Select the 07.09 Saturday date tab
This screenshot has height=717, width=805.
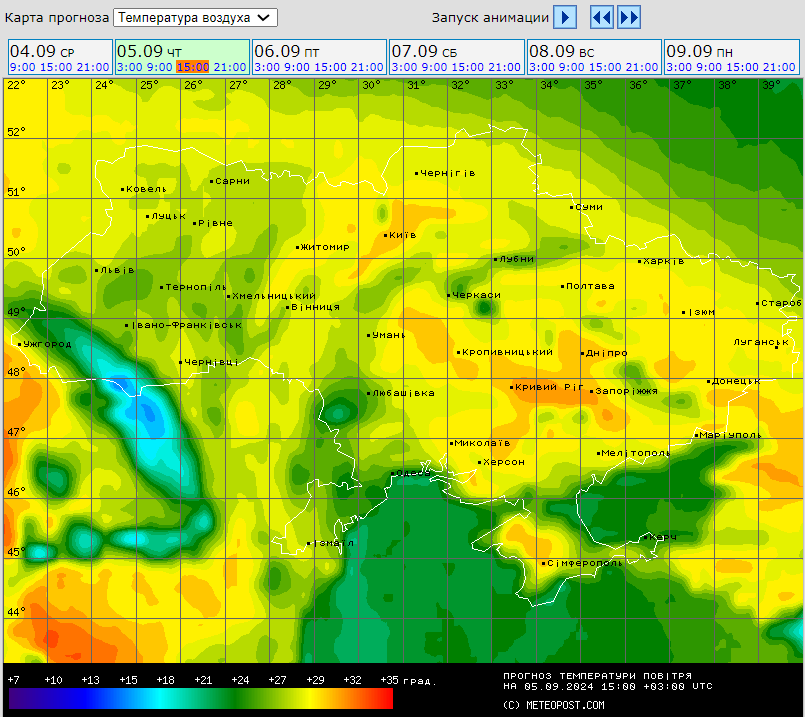pos(424,51)
